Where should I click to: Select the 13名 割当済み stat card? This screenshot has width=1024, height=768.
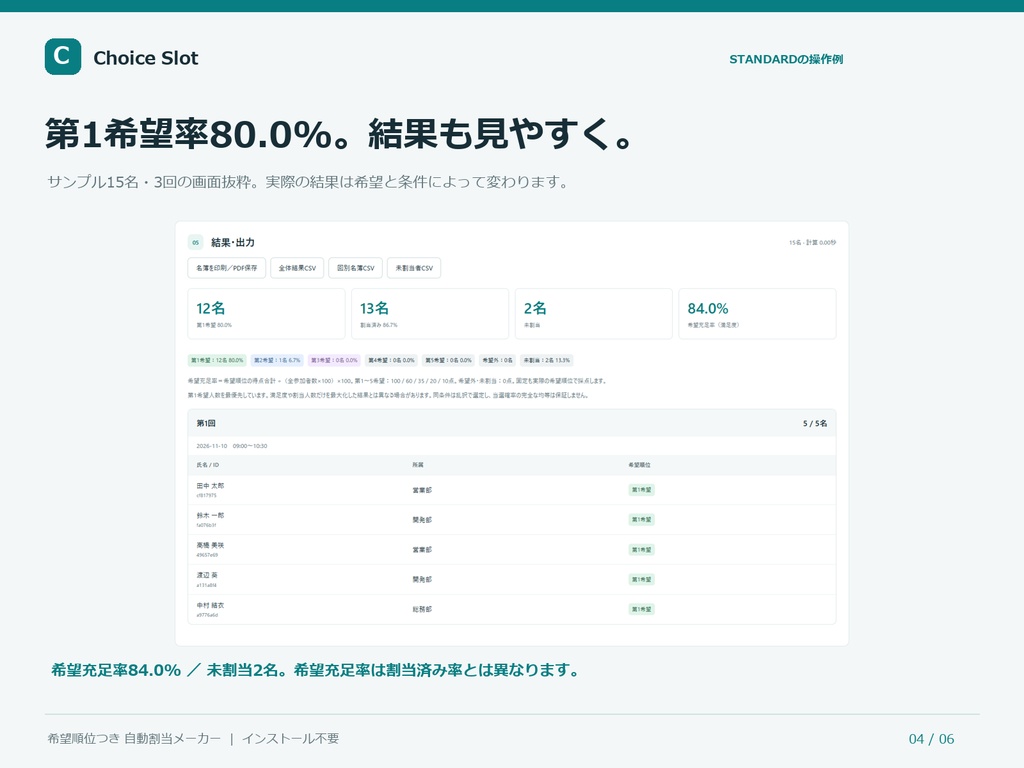[x=430, y=314]
